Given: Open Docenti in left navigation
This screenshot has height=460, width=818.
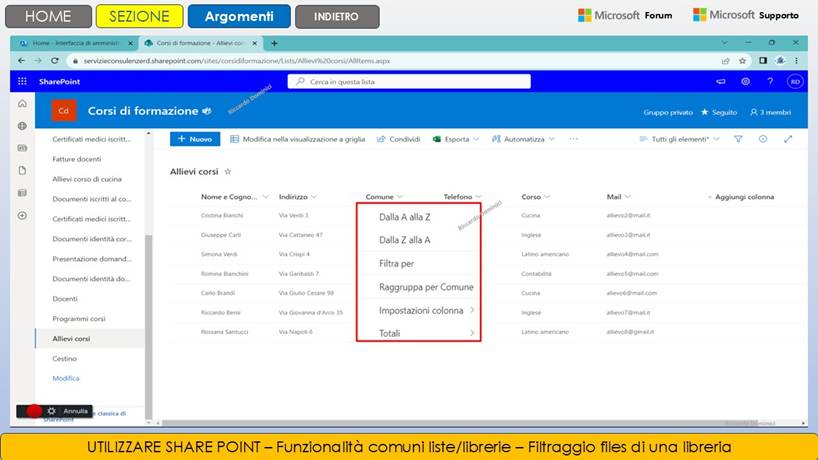Looking at the screenshot, I should pyautogui.click(x=65, y=298).
